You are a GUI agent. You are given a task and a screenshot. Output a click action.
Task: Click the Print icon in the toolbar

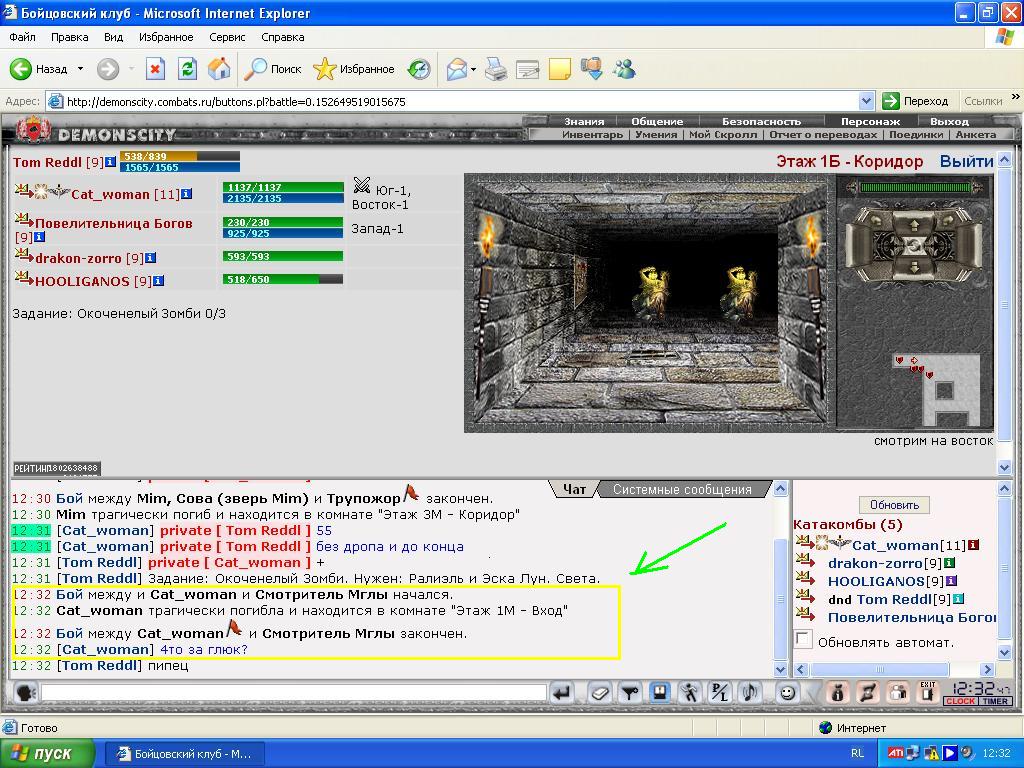tap(496, 69)
